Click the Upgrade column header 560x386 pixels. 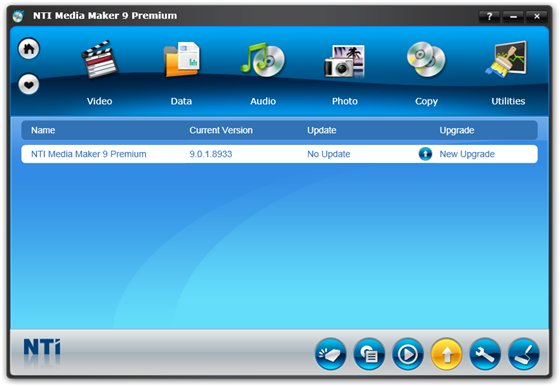pos(457,130)
